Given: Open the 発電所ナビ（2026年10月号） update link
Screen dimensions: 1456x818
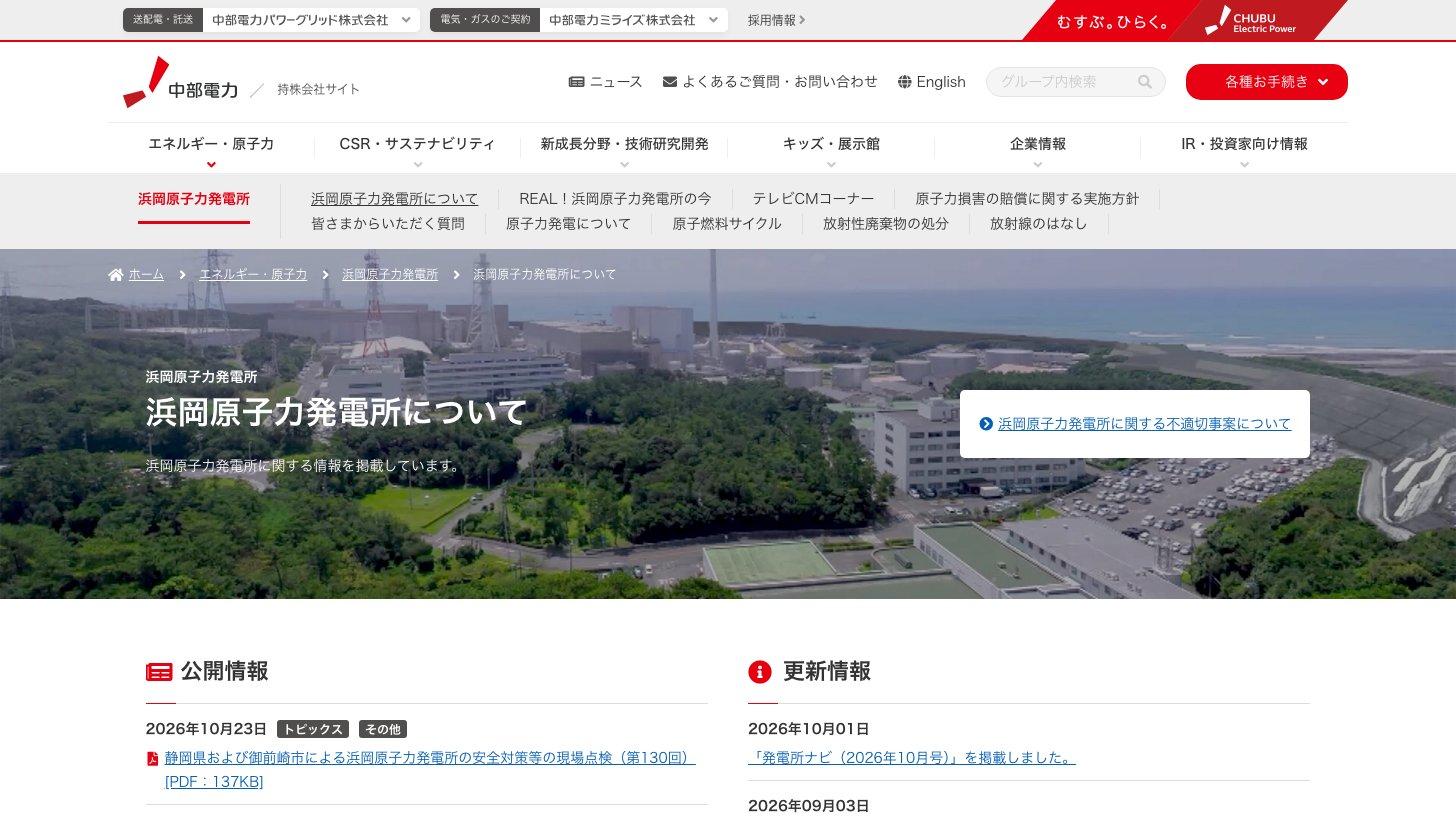Looking at the screenshot, I should 912,758.
